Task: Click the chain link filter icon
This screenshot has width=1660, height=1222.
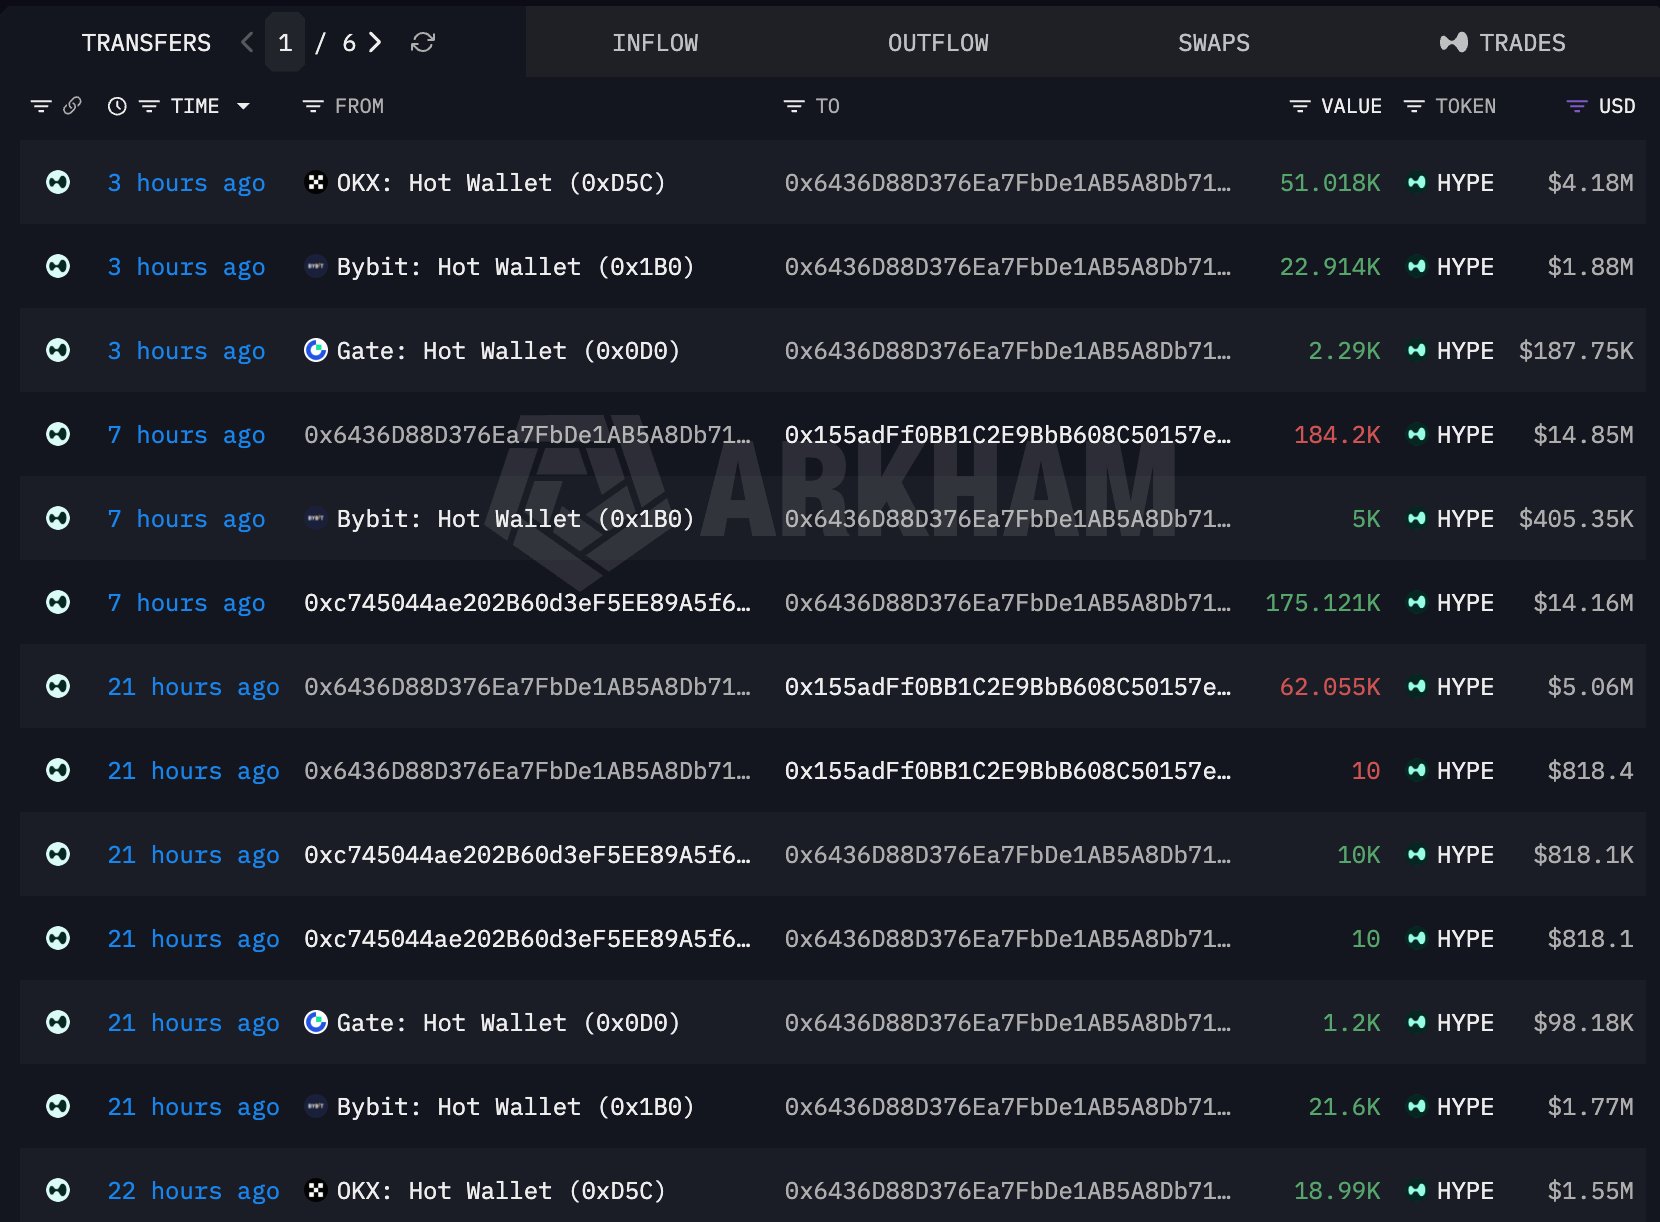Action: (72, 106)
